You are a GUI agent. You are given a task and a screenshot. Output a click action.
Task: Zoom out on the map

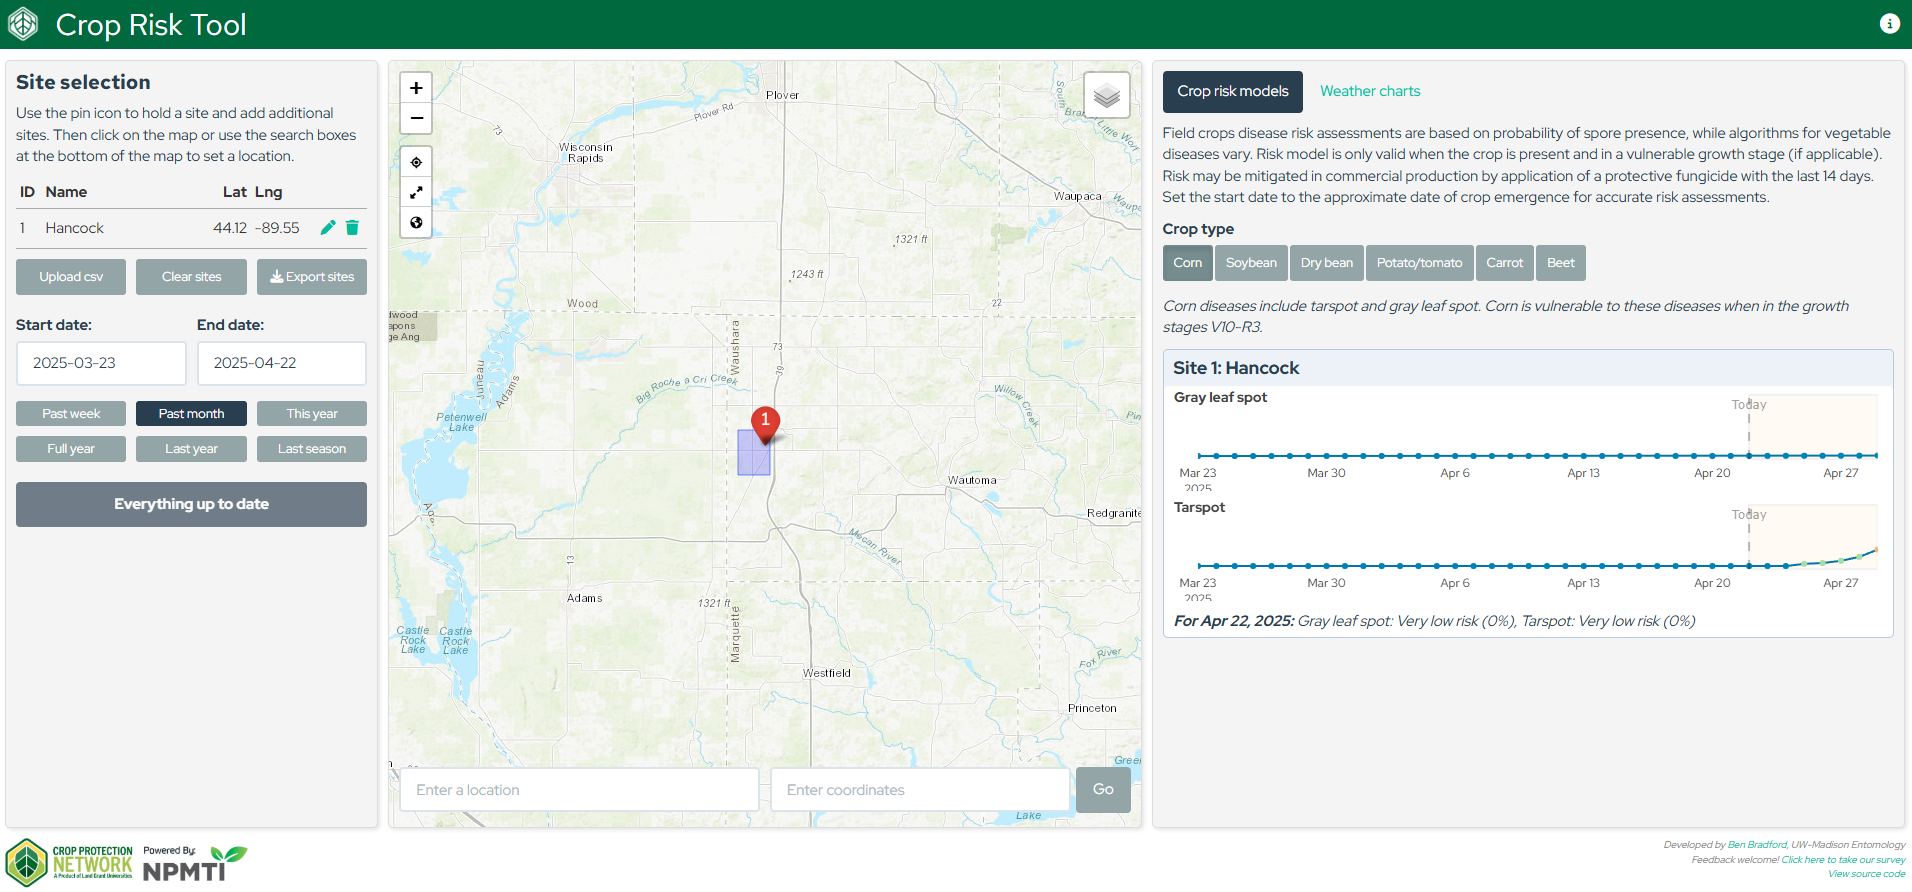pyautogui.click(x=416, y=118)
